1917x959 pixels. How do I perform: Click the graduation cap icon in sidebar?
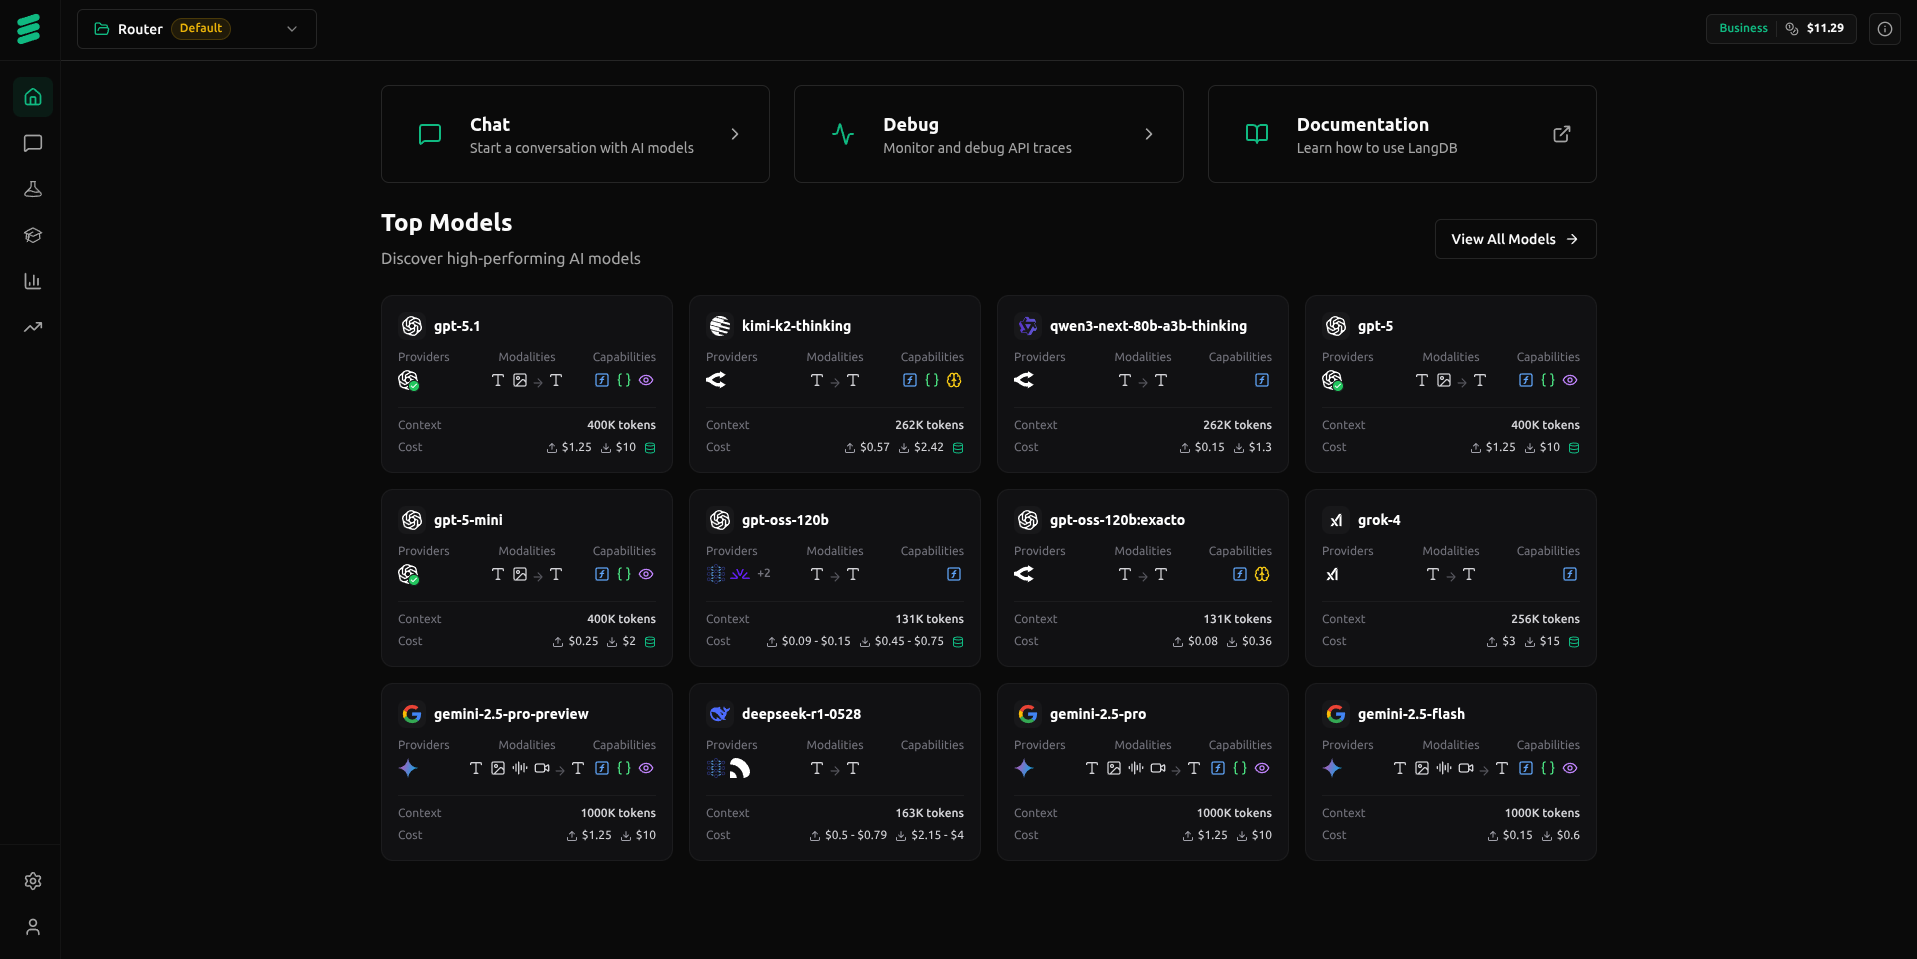point(33,235)
